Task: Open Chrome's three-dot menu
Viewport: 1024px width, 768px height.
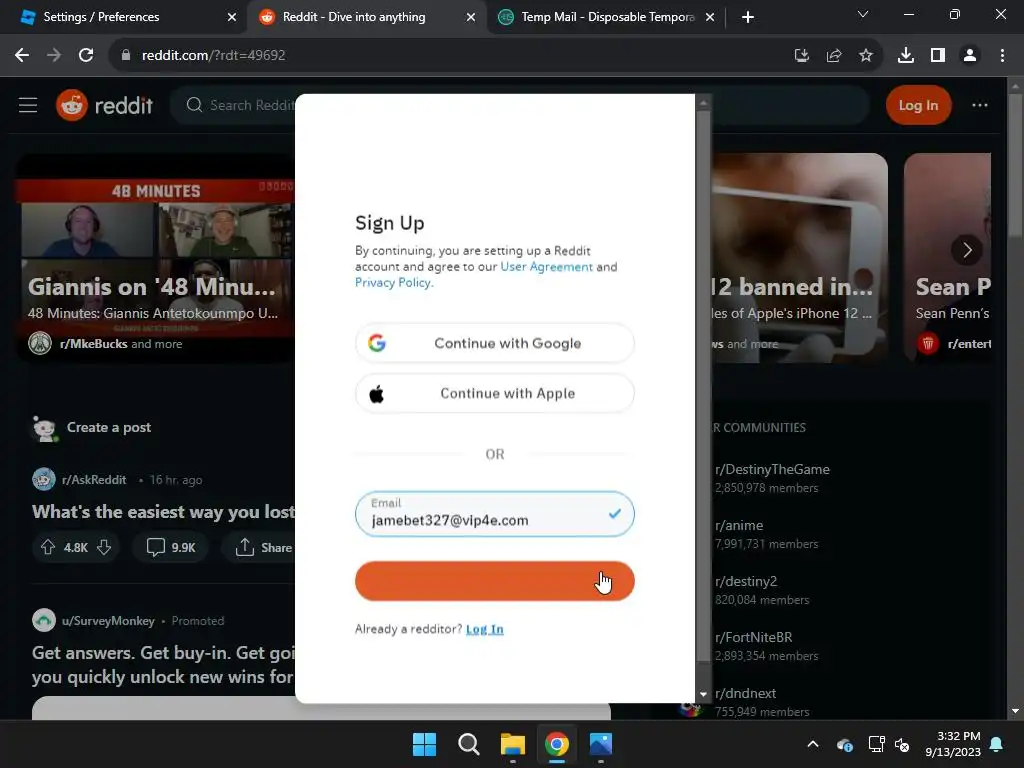Action: (1002, 56)
